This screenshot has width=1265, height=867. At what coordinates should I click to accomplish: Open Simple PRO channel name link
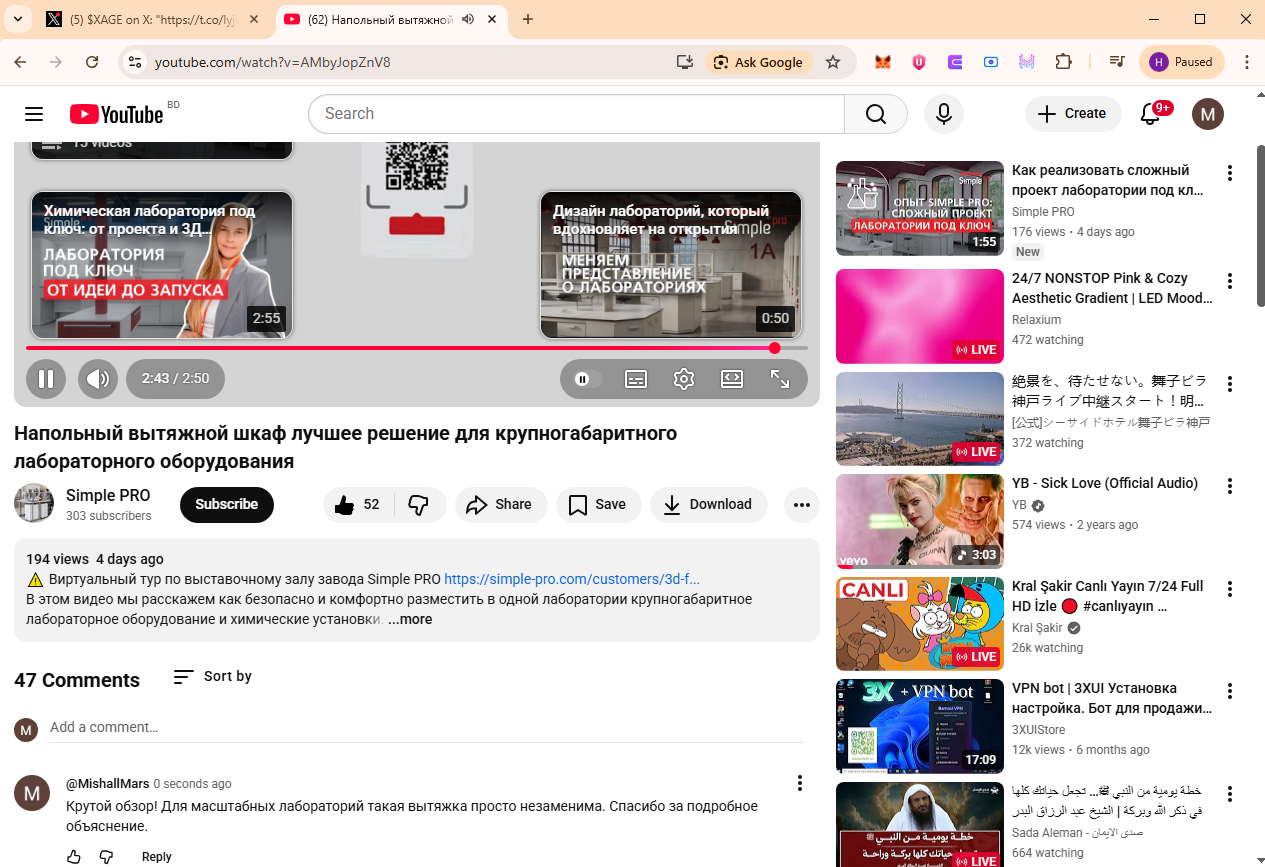(108, 495)
